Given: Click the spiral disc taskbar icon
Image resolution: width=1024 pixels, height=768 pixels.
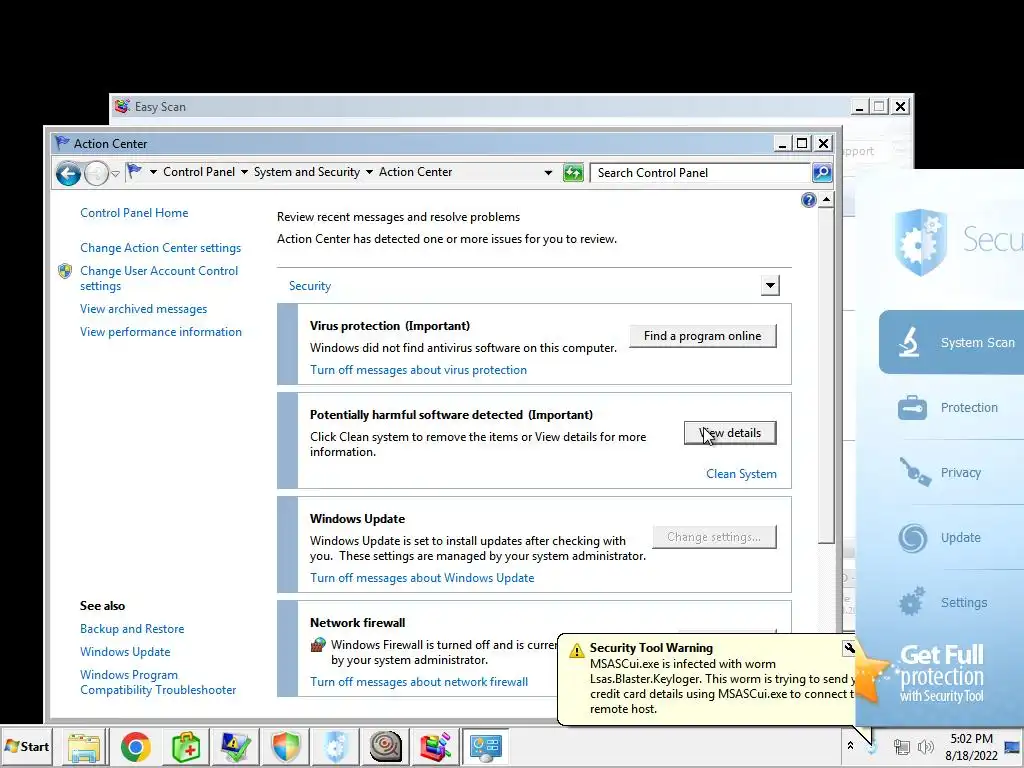Looking at the screenshot, I should point(385,747).
